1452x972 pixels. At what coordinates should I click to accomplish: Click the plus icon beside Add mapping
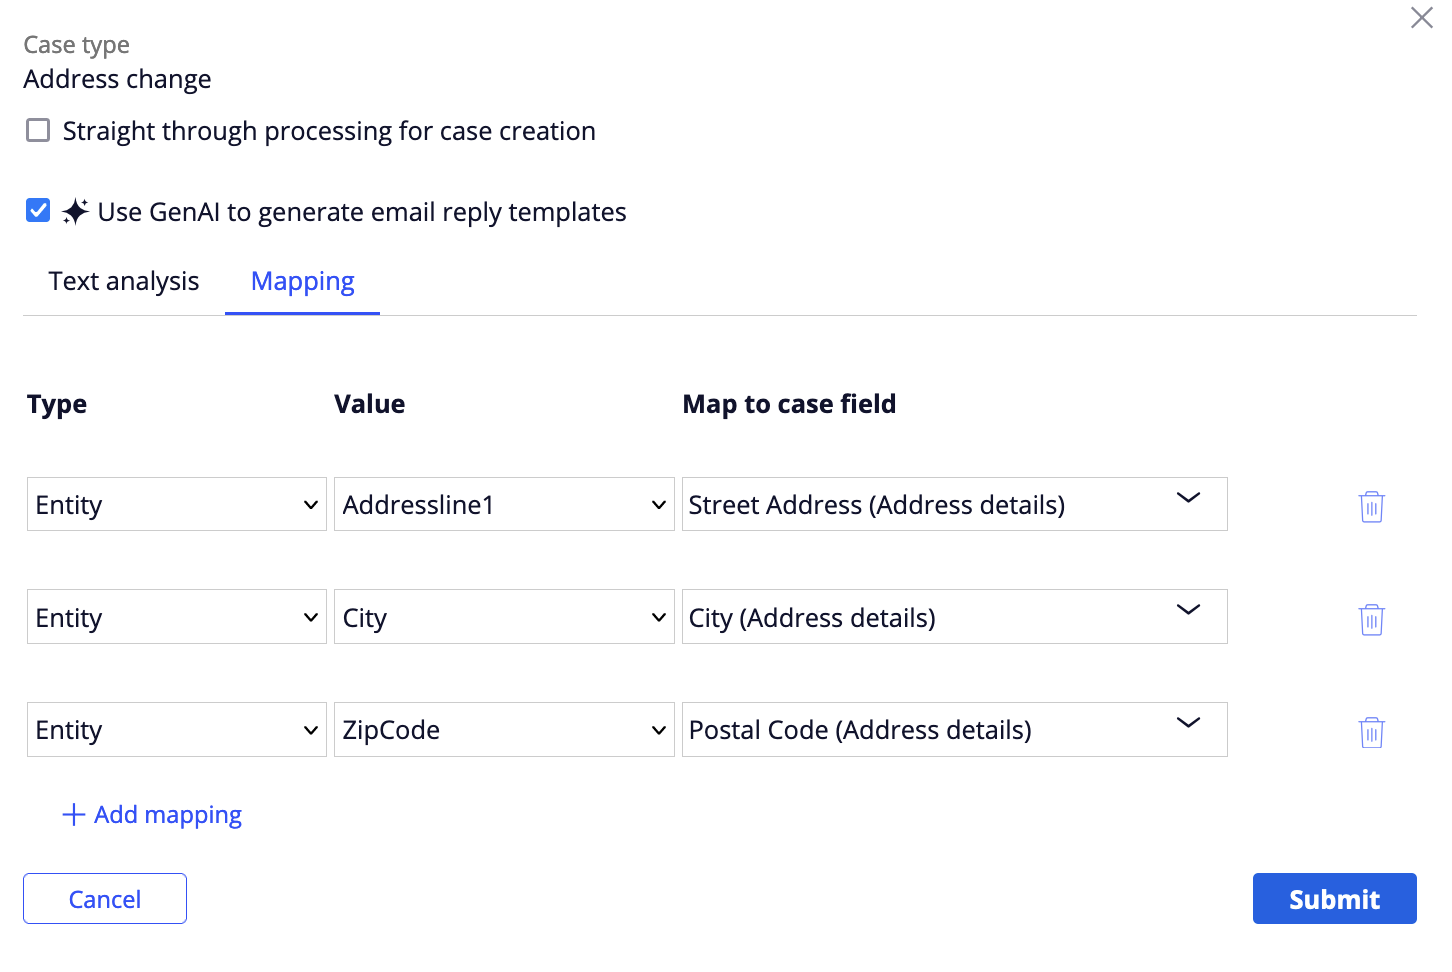73,815
